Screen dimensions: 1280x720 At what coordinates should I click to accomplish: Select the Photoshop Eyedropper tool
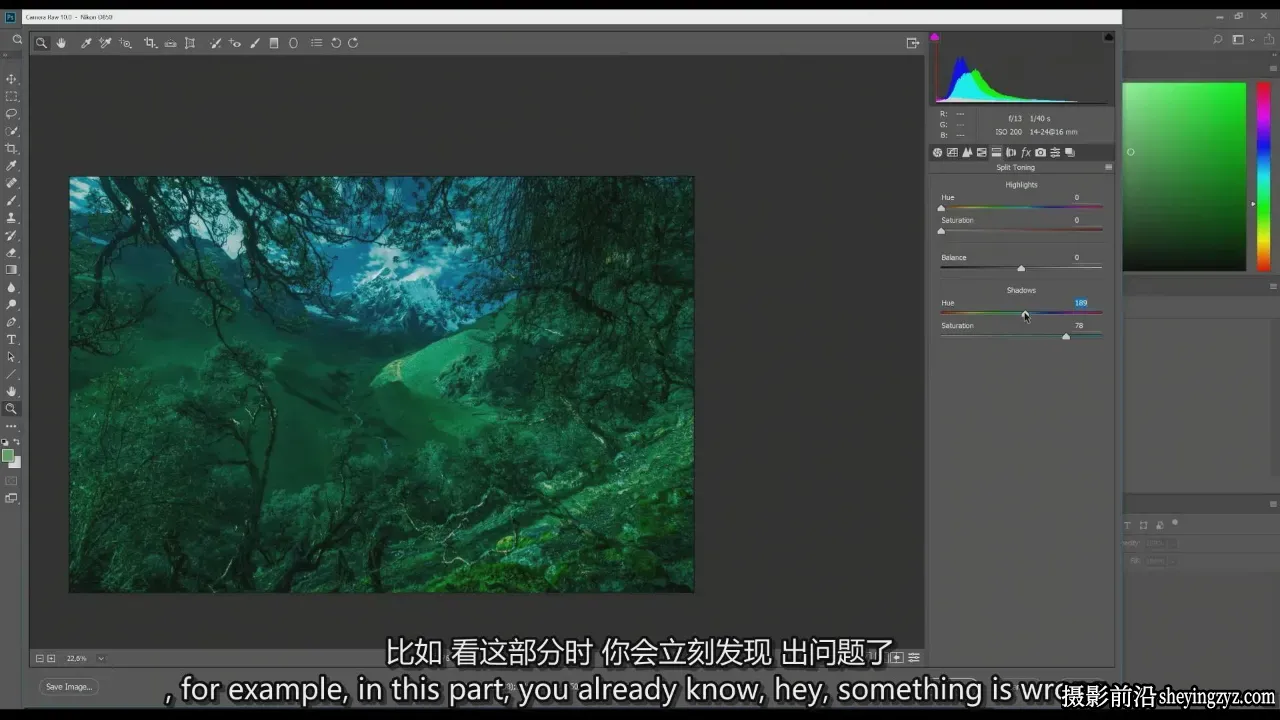(x=12, y=166)
